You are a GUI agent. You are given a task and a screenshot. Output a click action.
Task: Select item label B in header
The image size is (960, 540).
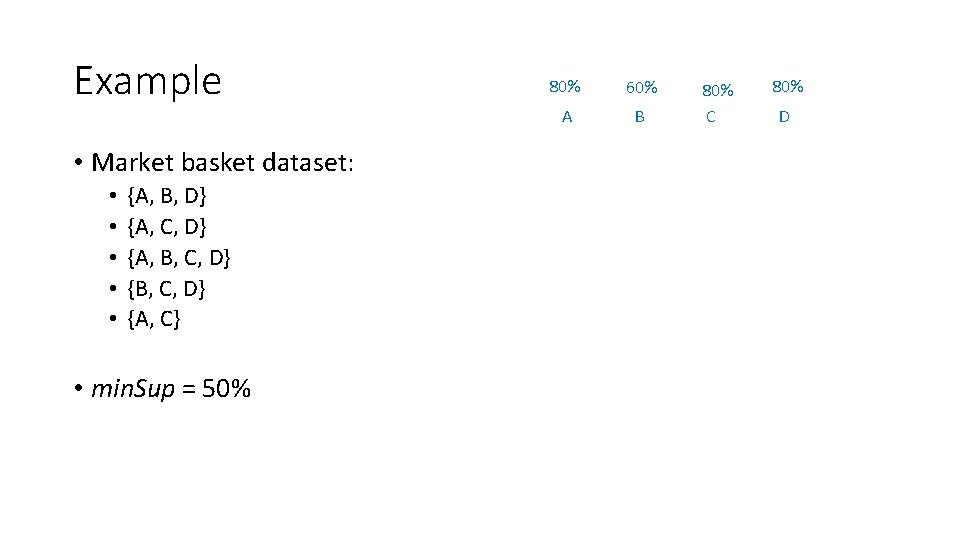640,117
